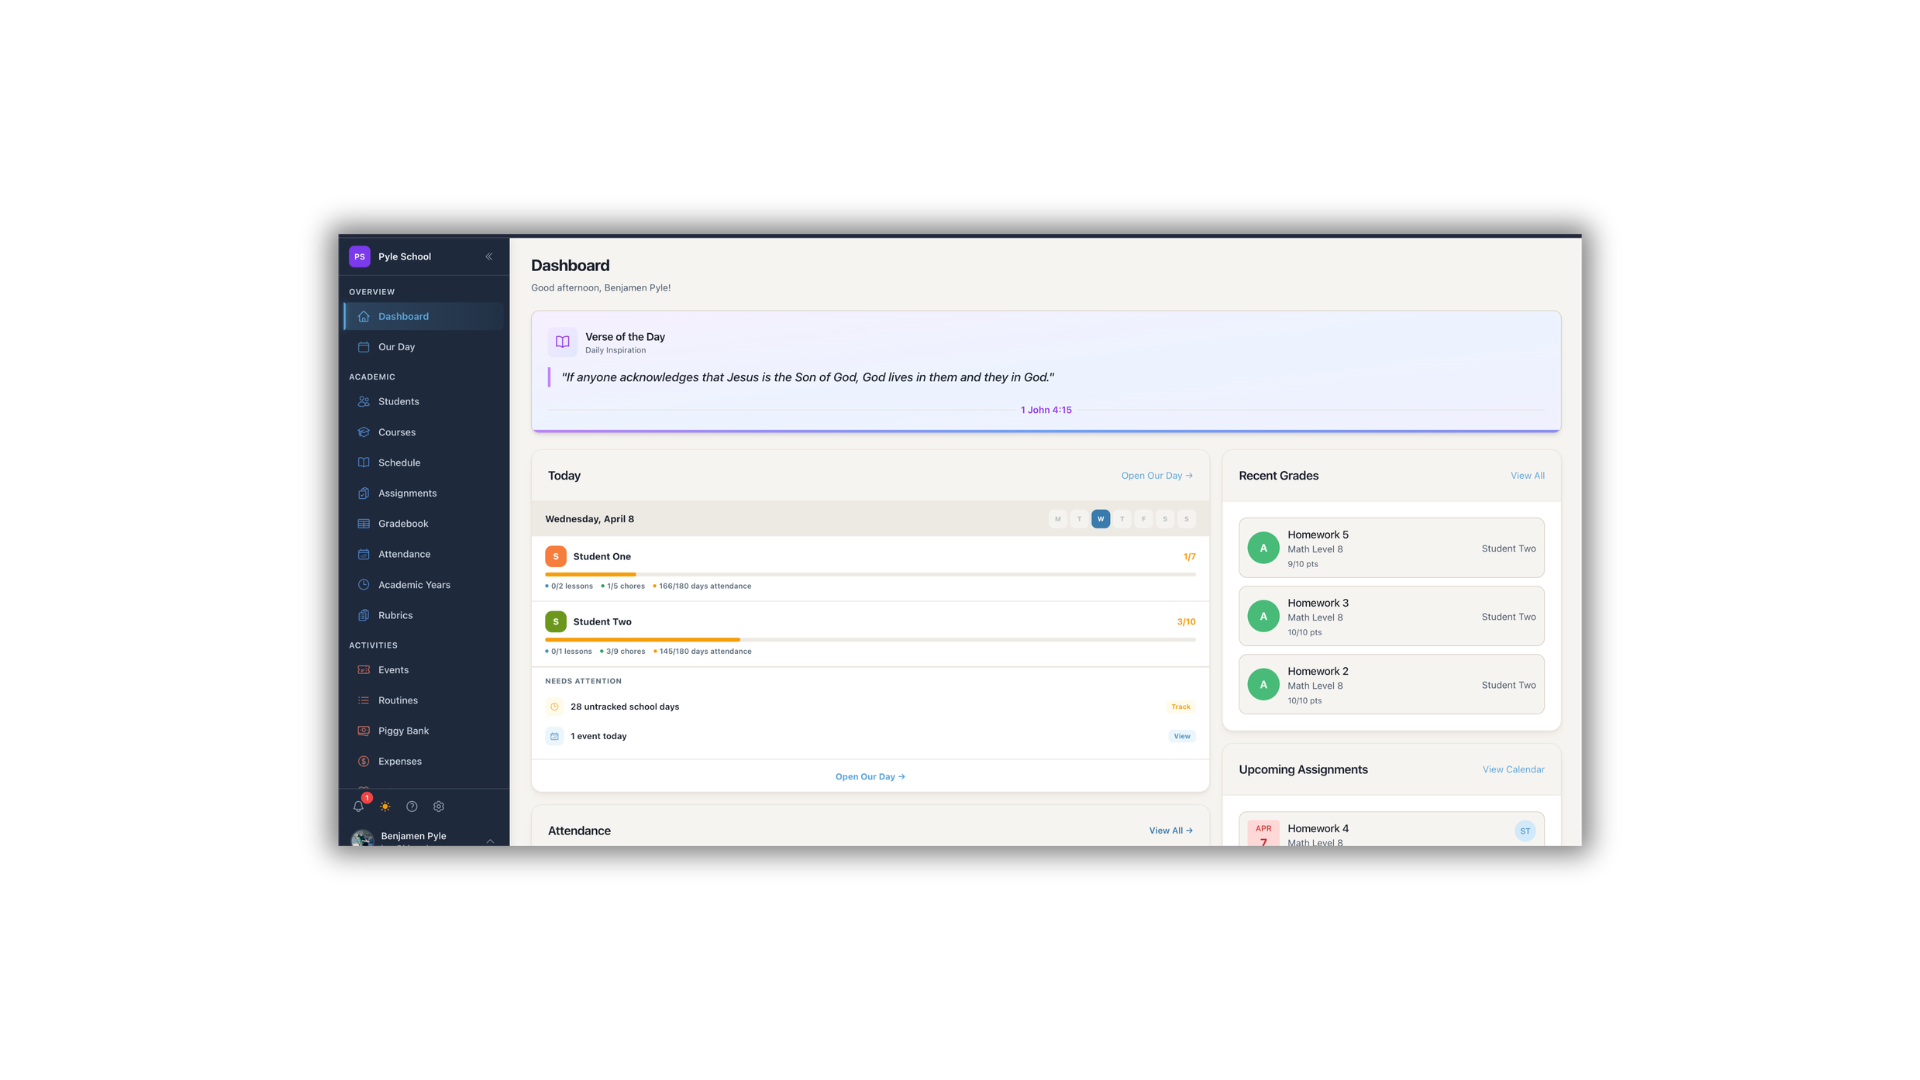Click the help question mark icon
This screenshot has height=1080, width=1920.
(411, 806)
